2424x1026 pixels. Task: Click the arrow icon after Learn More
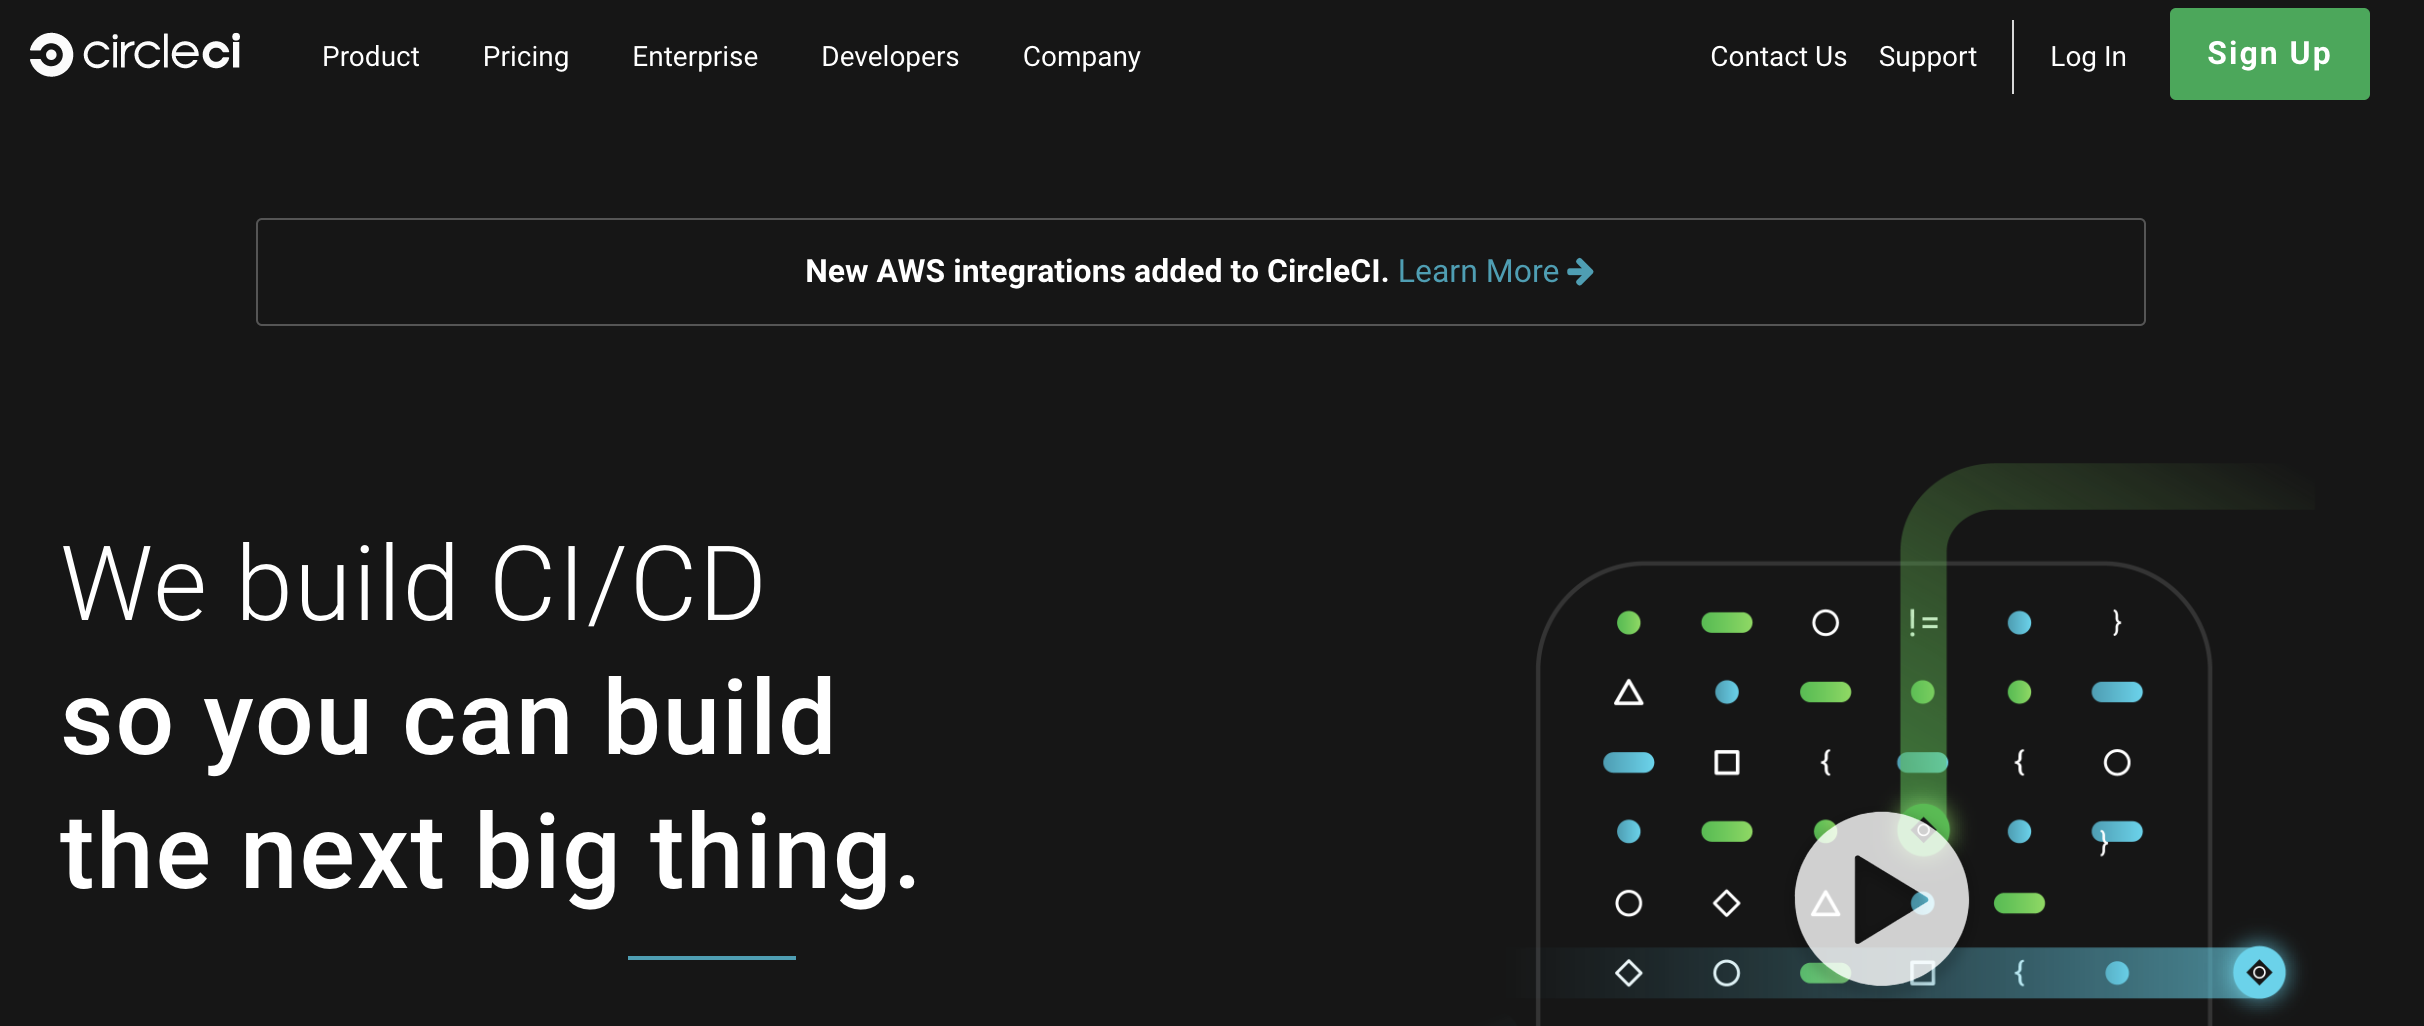coord(1580,271)
